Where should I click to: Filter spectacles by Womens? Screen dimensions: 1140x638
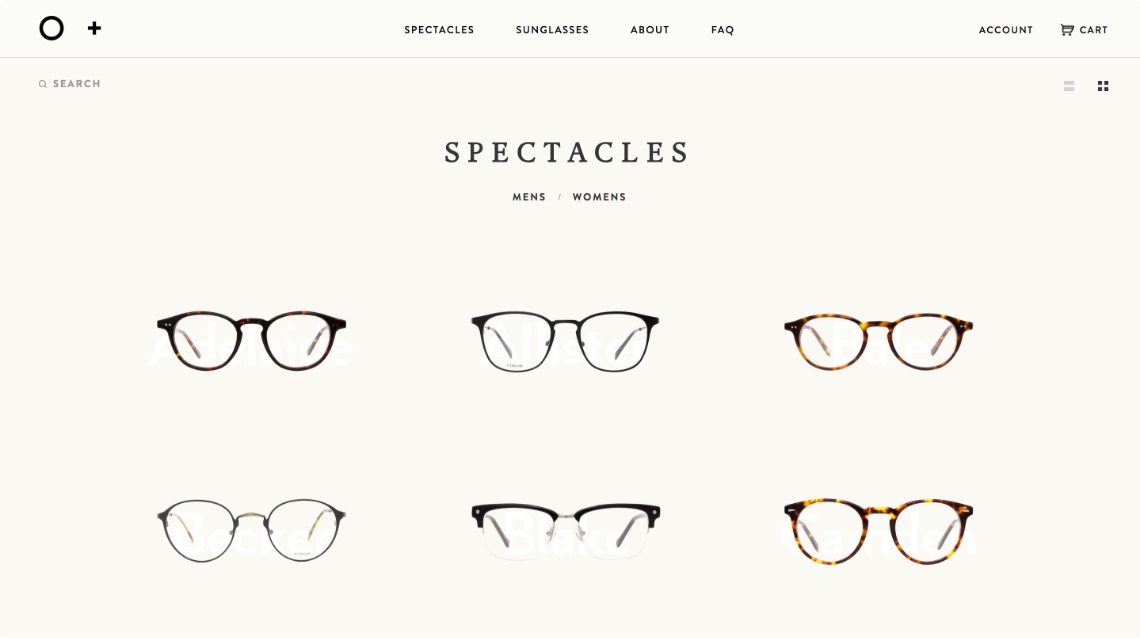pyautogui.click(x=599, y=197)
